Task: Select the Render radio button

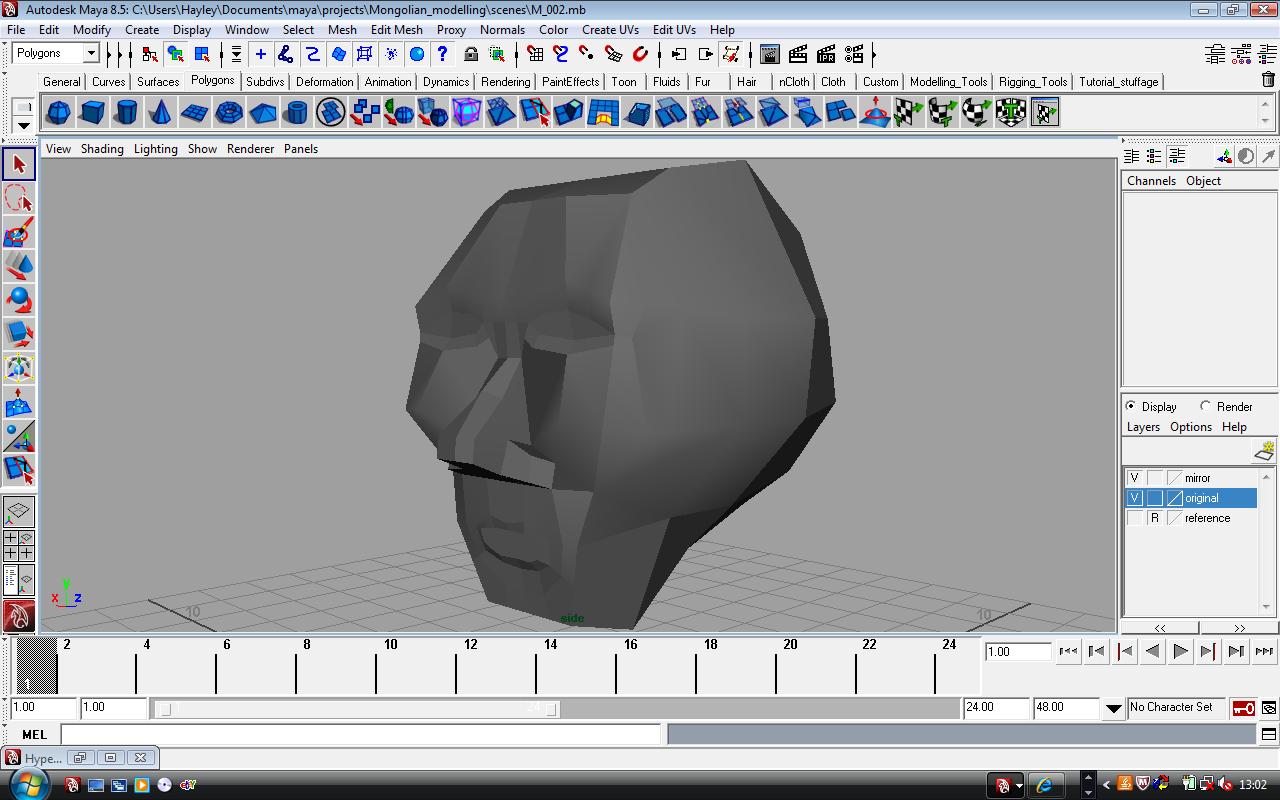Action: [x=1206, y=406]
